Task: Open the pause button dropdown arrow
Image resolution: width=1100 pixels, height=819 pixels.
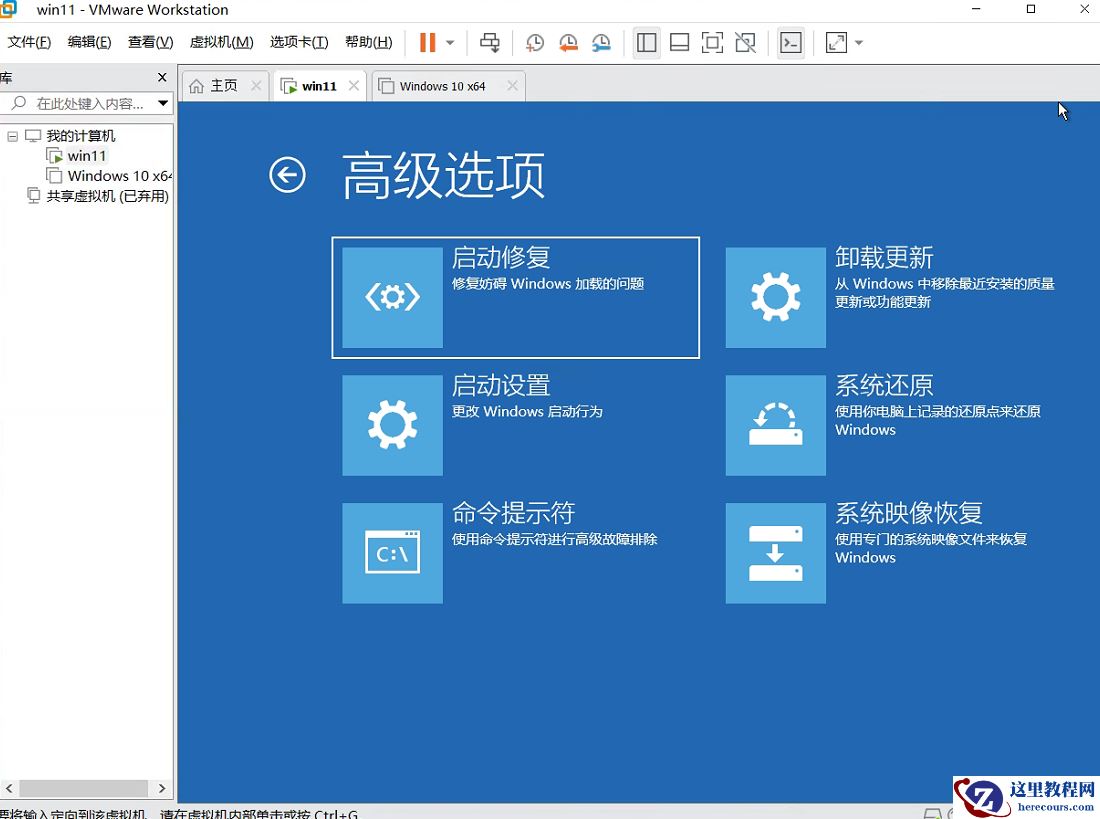Action: [450, 42]
